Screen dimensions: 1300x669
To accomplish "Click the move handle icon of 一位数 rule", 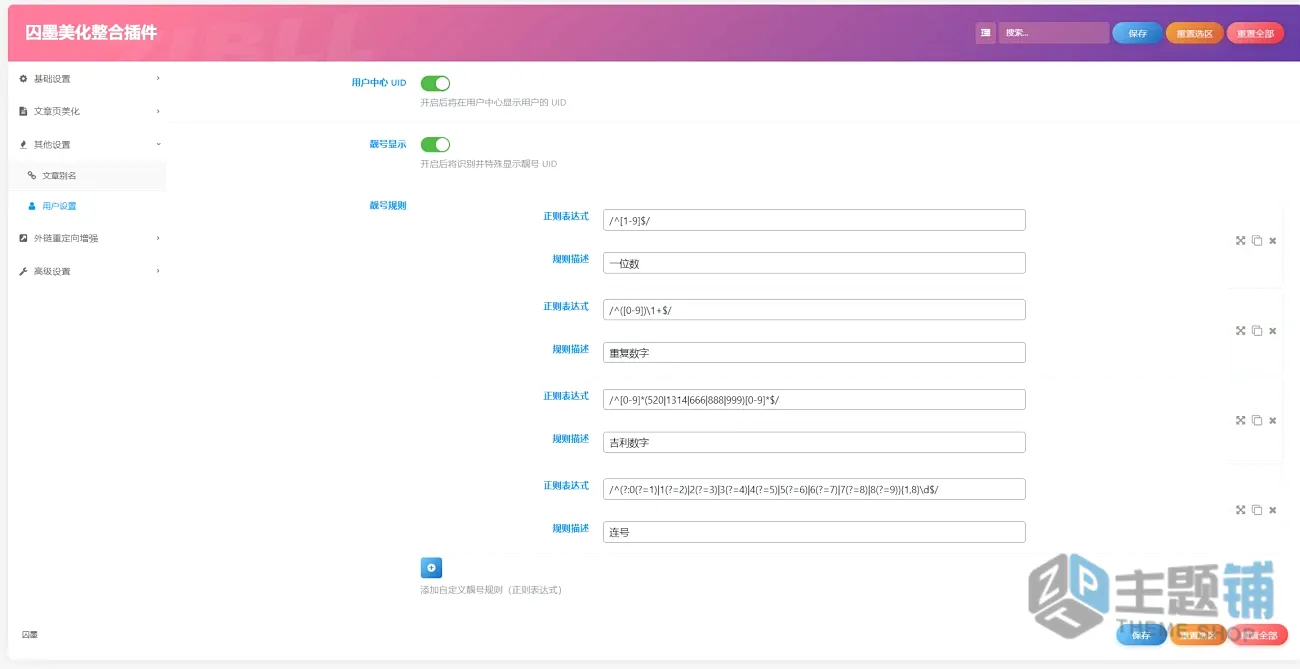I will (1240, 241).
